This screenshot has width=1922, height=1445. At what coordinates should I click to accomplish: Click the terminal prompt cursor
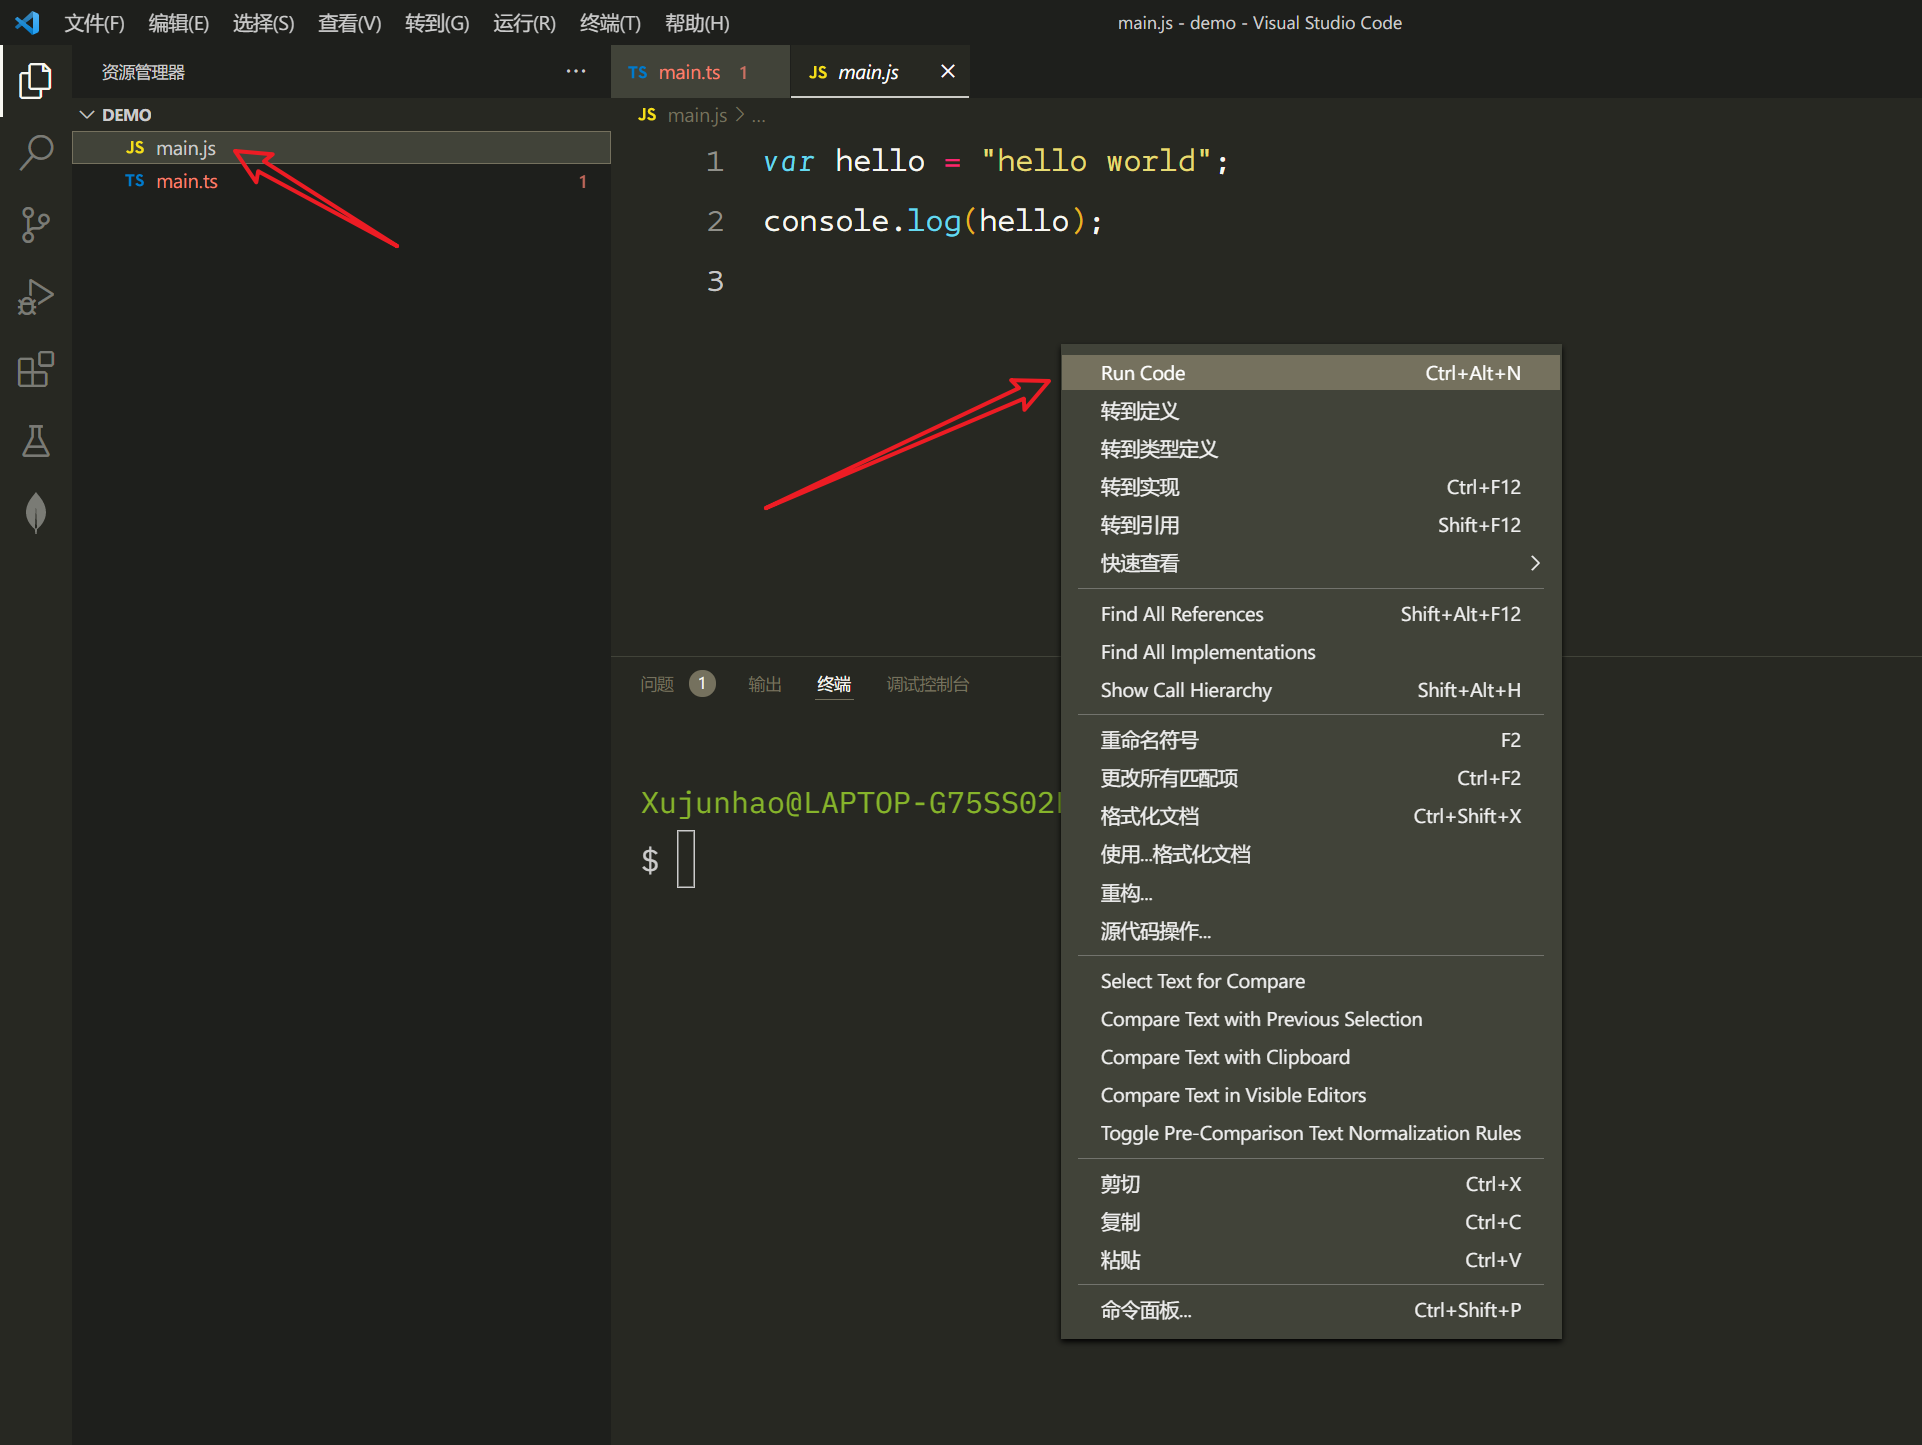686,860
